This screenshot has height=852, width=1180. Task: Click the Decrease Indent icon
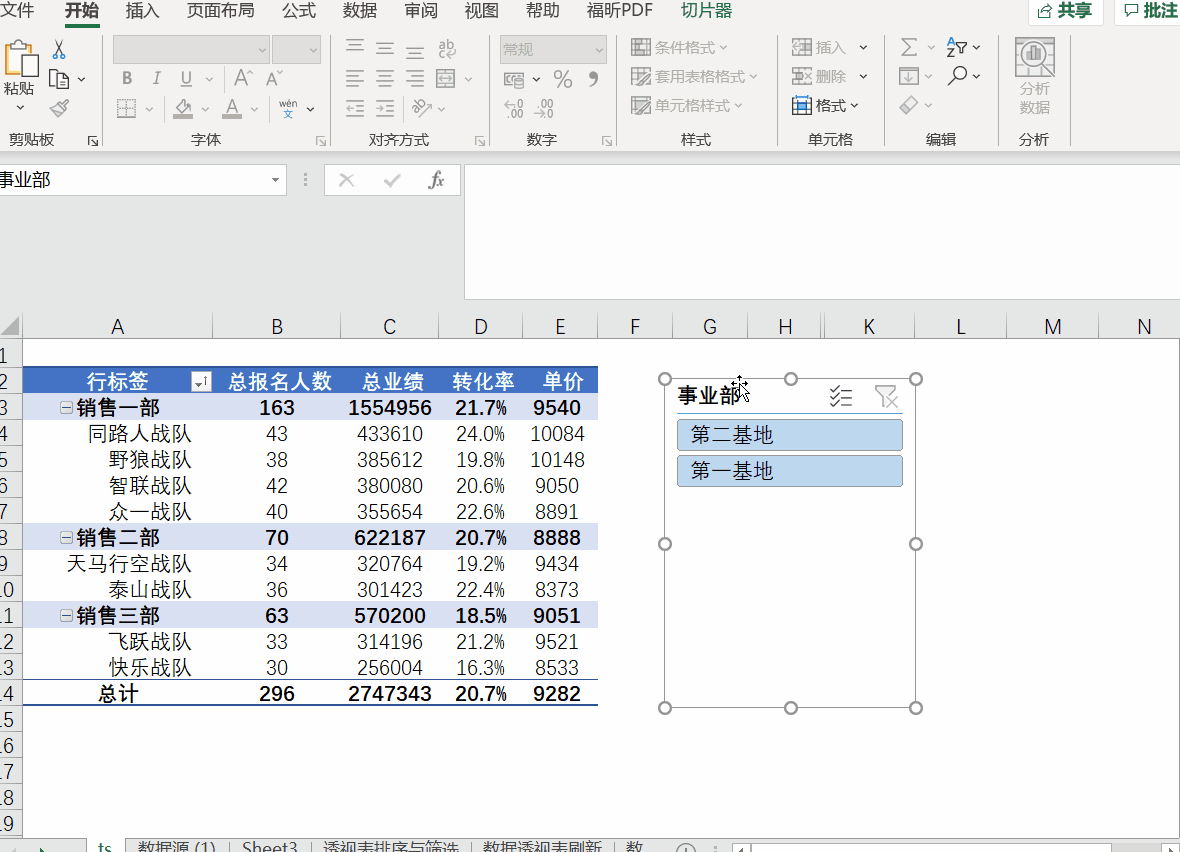click(x=354, y=108)
